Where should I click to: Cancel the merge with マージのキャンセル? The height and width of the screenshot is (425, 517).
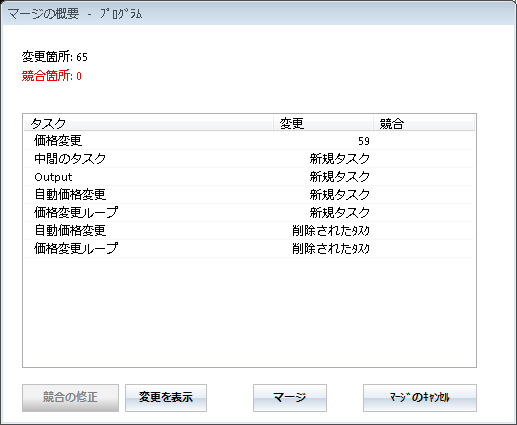click(420, 398)
